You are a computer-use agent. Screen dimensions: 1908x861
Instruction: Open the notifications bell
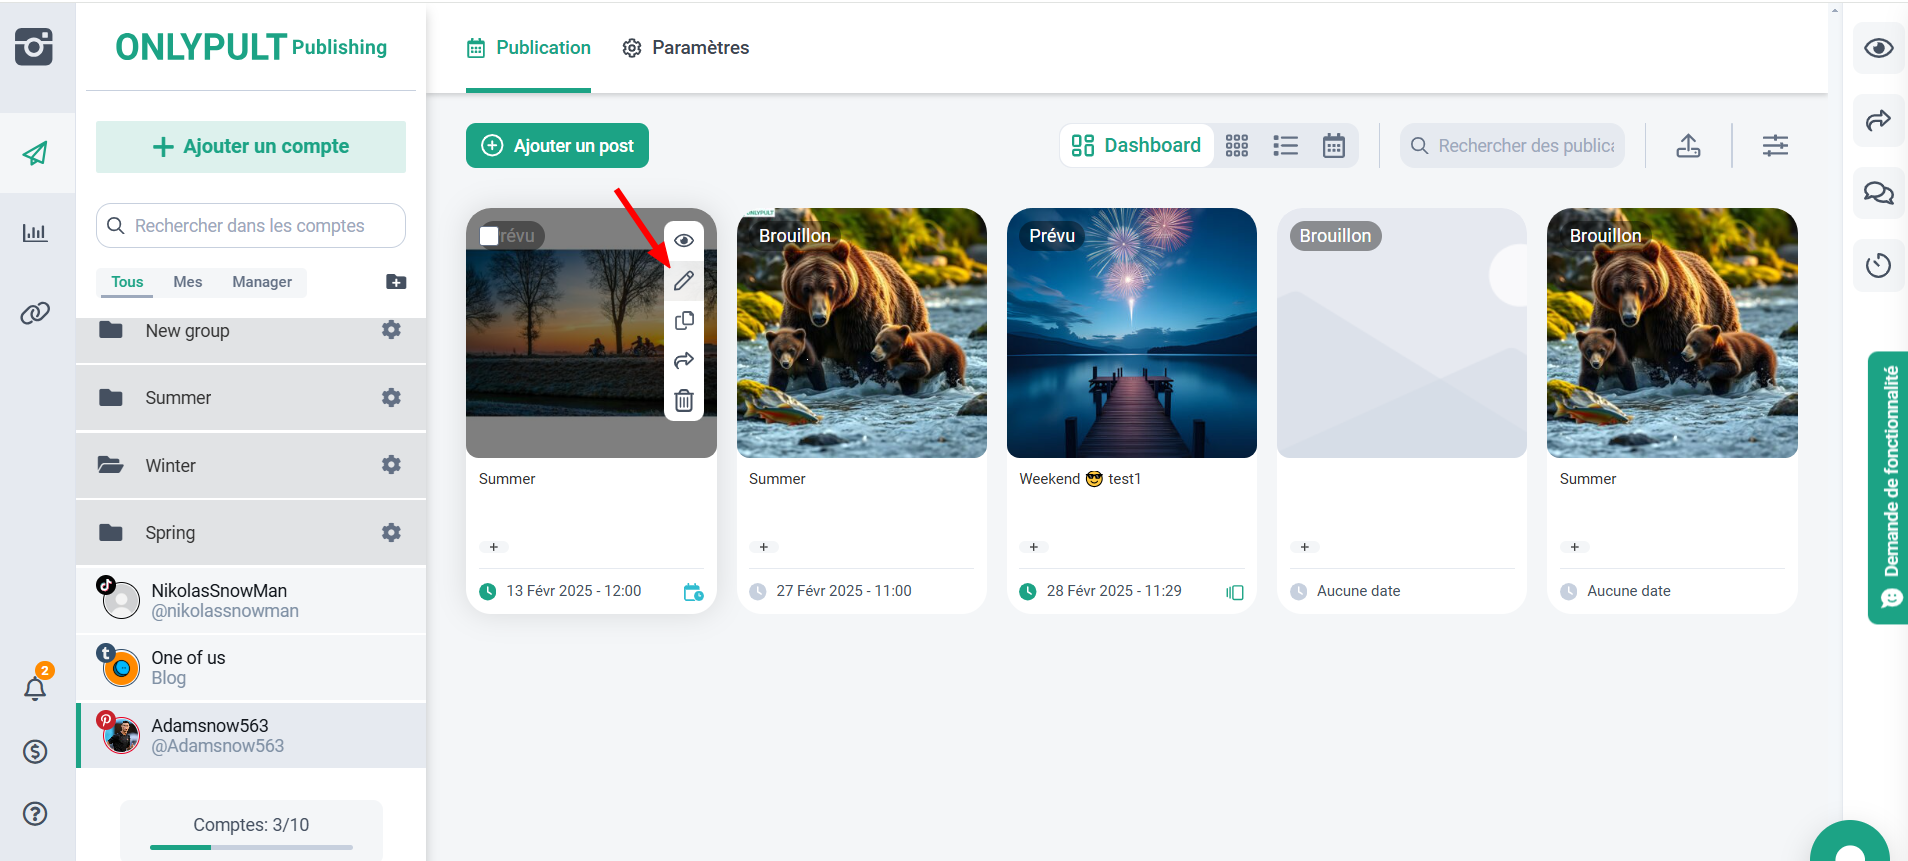pyautogui.click(x=36, y=688)
